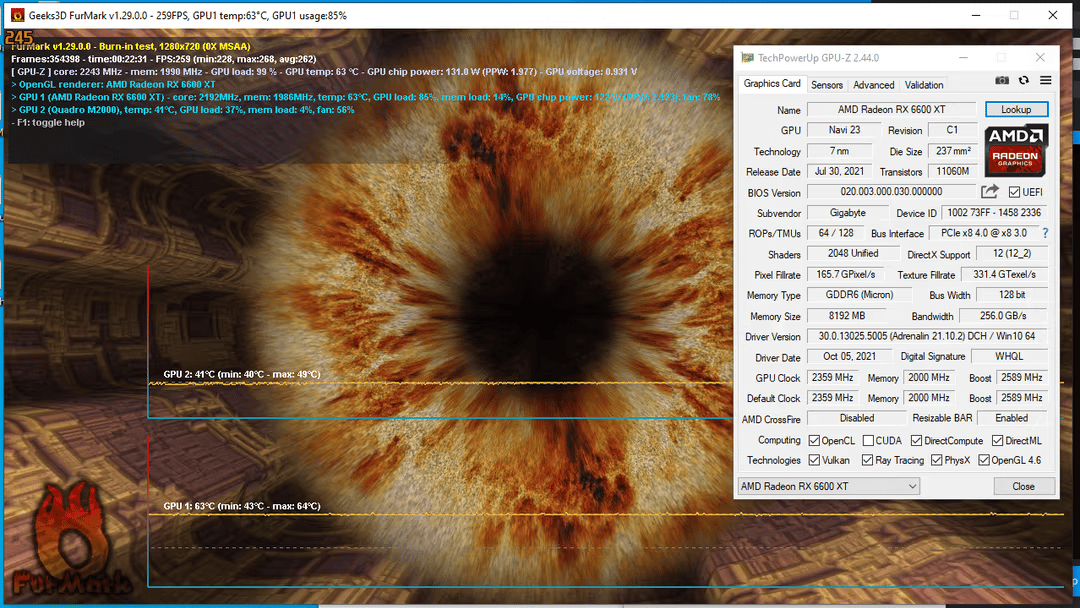This screenshot has width=1080, height=608.
Task: Click the GPU-Z refresh icon
Action: [x=1024, y=81]
